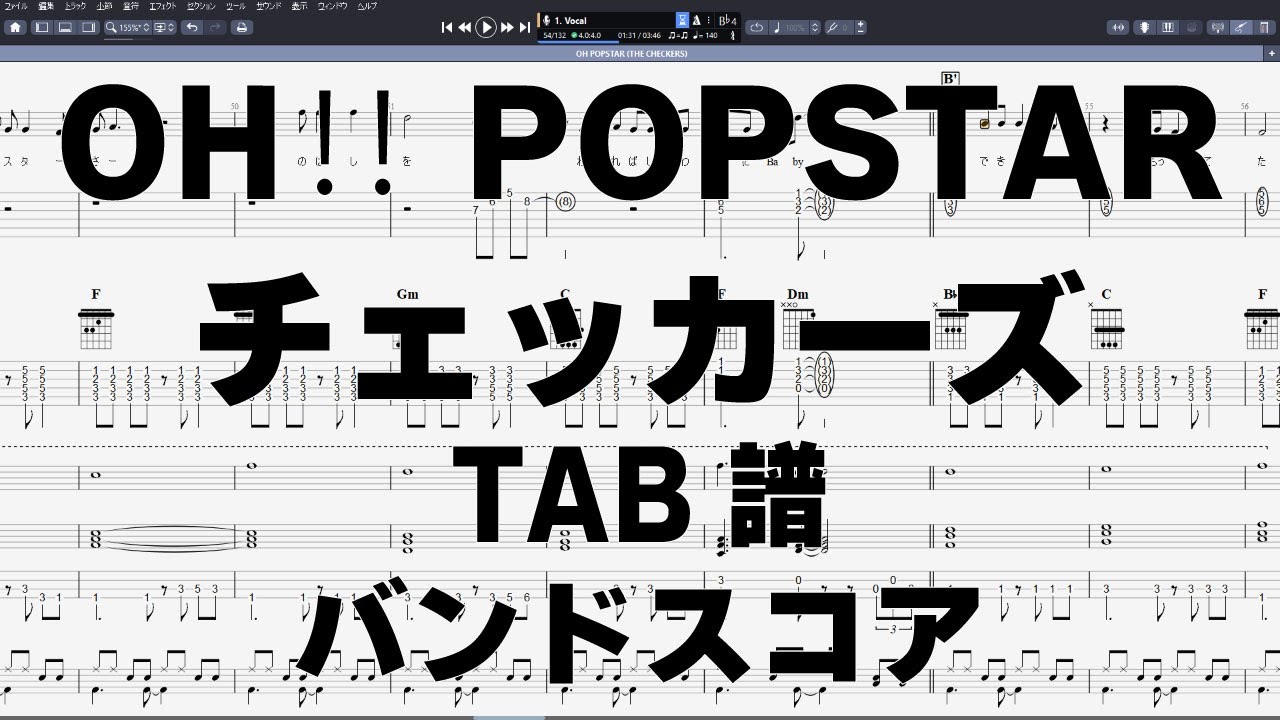
Task: Add a new tab with plus button
Action: tap(1271, 53)
